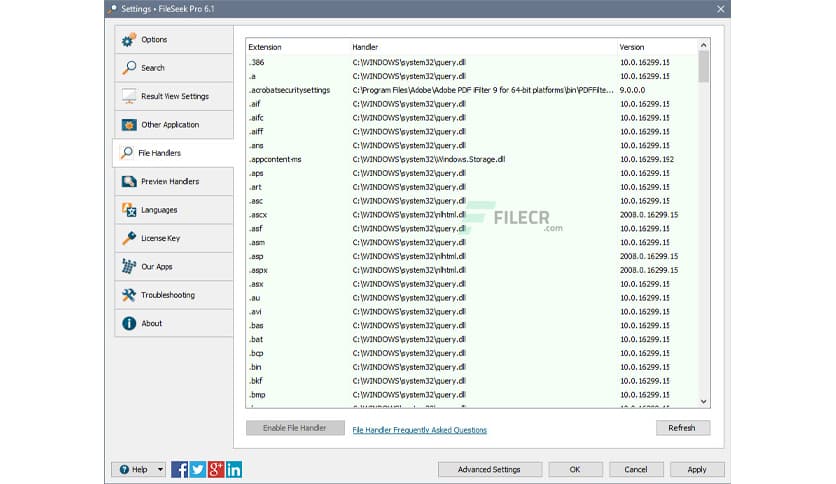Open File Handler Frequently Asked Questions link
836x484 pixels.
[x=420, y=430]
